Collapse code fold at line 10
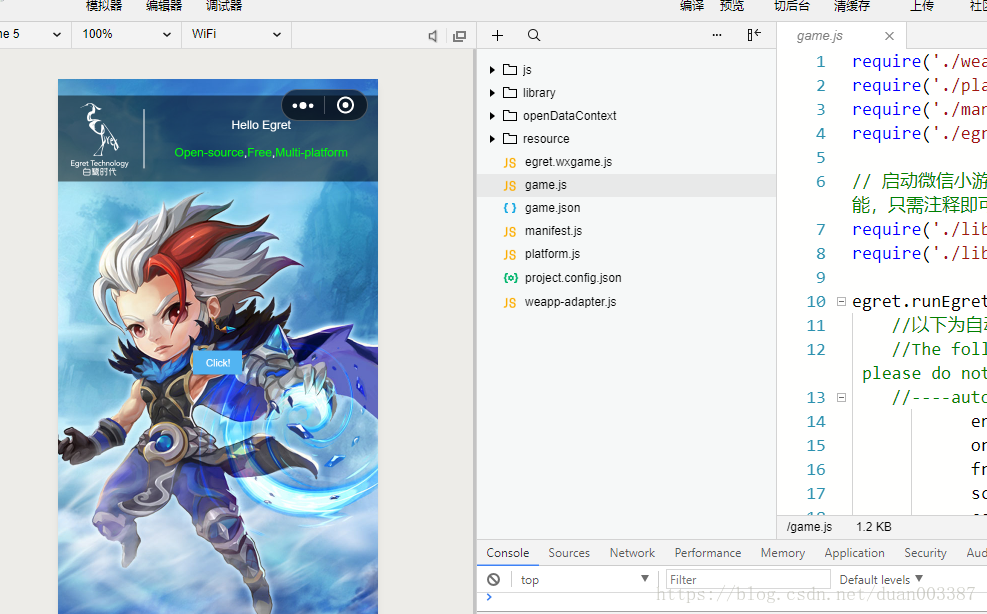The width and height of the screenshot is (987, 614). point(841,302)
